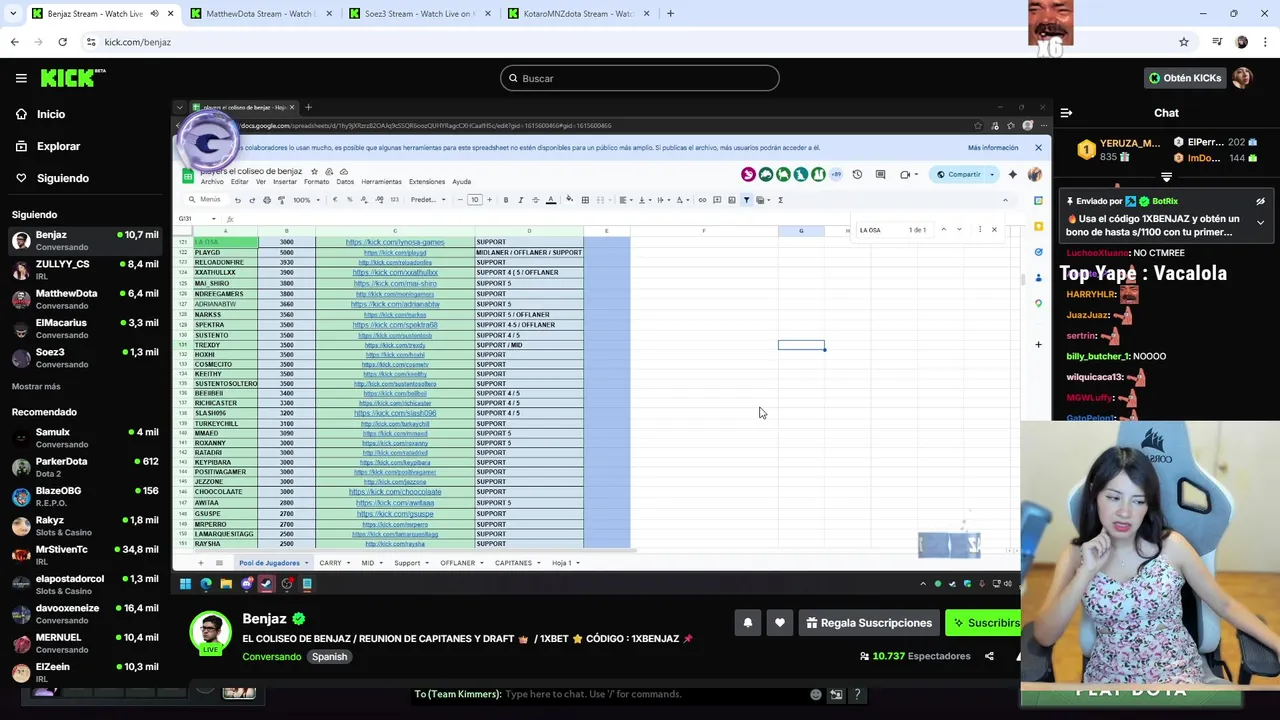The height and width of the screenshot is (720, 1280).
Task: Collapse the chat panel
Action: pos(1066,113)
